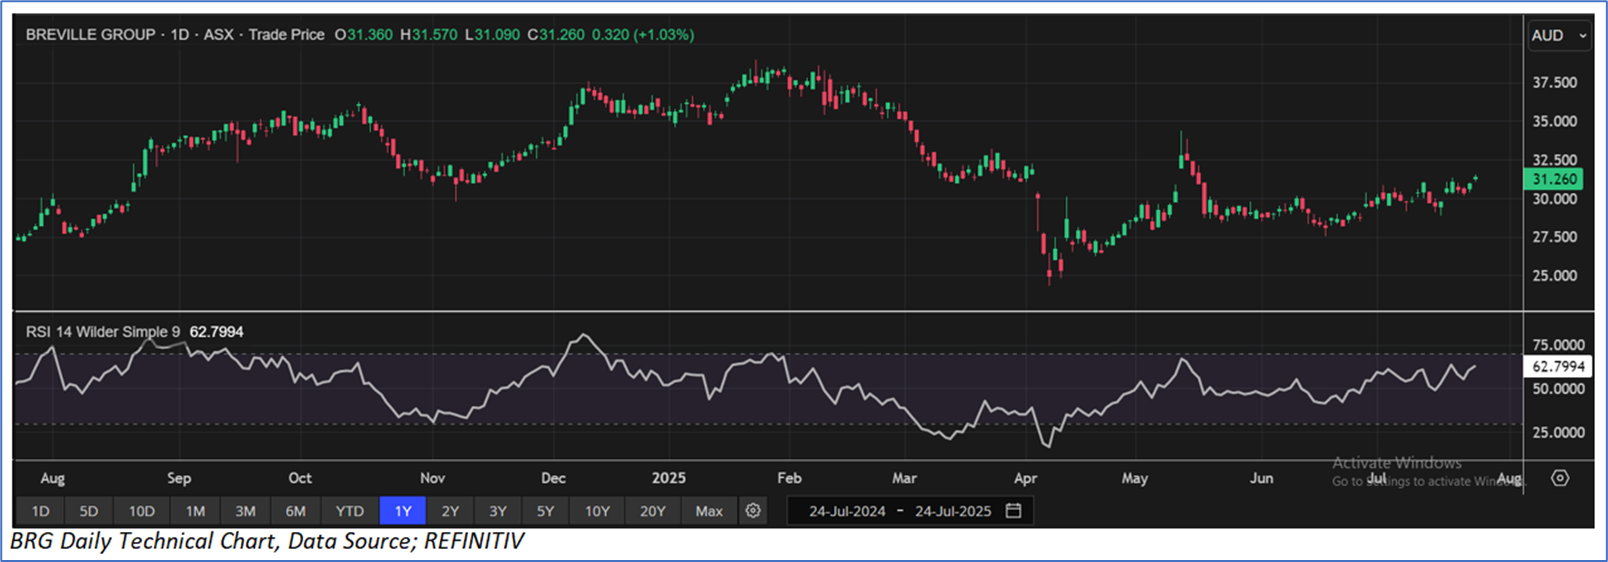
Task: Choose the 3M range button
Action: coord(245,511)
